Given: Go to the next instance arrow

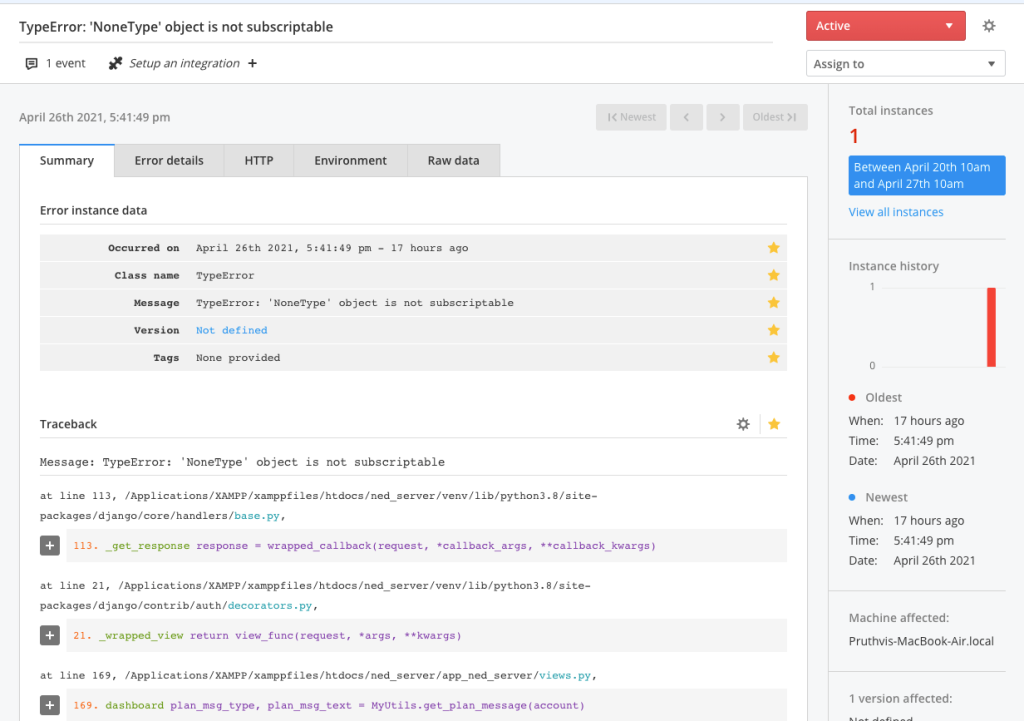Looking at the screenshot, I should tap(723, 117).
